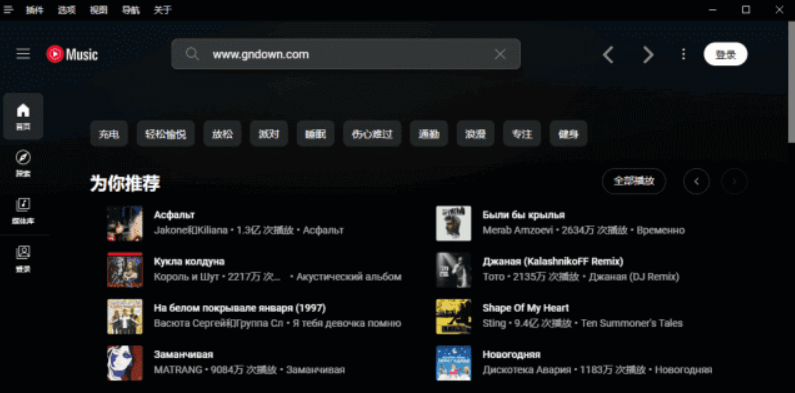This screenshot has height=393, width=795.
Task: Open the artist link Sting
Action: pyautogui.click(x=494, y=323)
